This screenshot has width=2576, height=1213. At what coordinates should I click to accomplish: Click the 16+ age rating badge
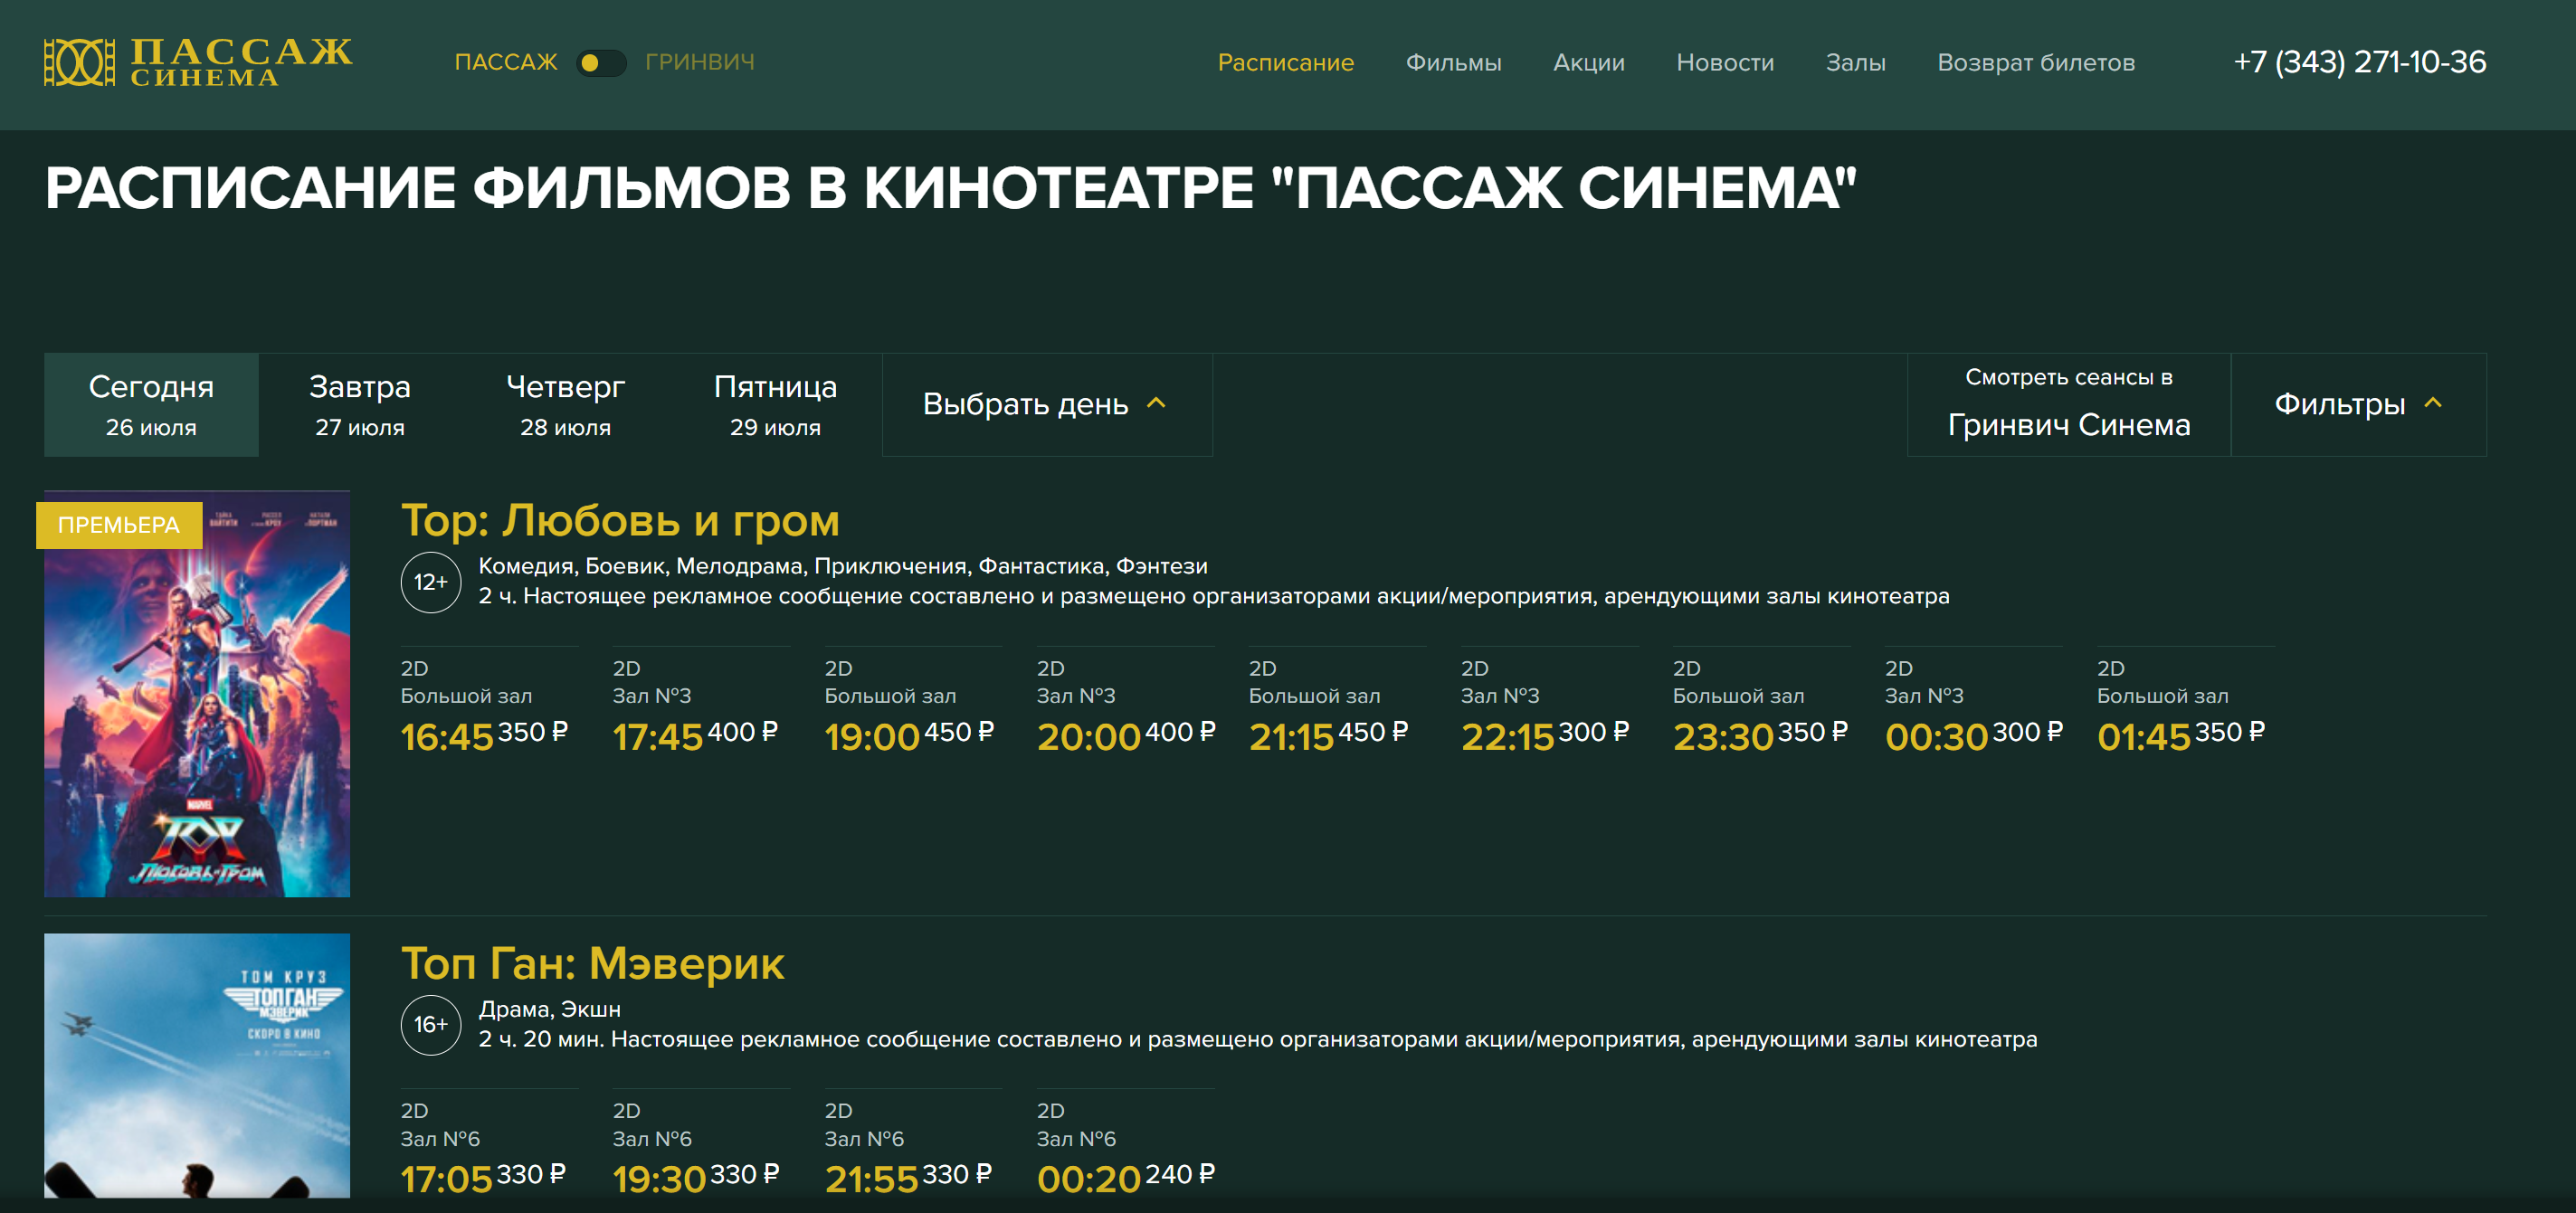[430, 1025]
